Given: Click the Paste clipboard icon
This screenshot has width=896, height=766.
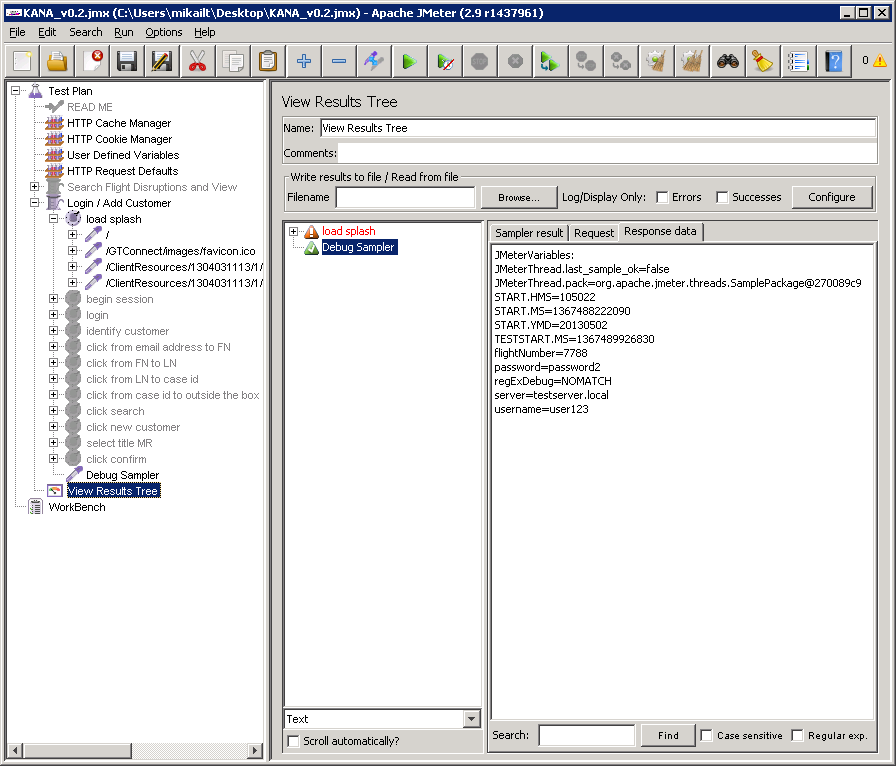Looking at the screenshot, I should click(268, 61).
